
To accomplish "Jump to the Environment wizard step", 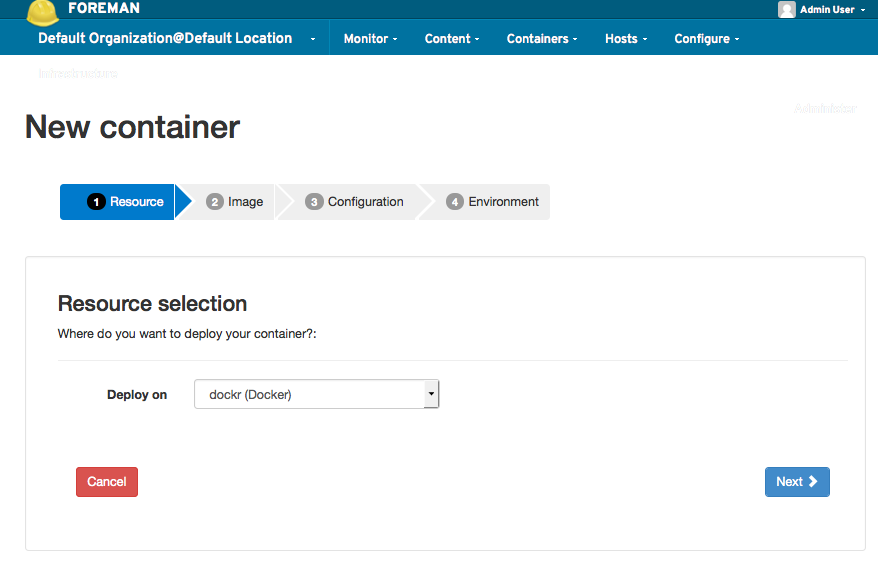I will tap(494, 201).
